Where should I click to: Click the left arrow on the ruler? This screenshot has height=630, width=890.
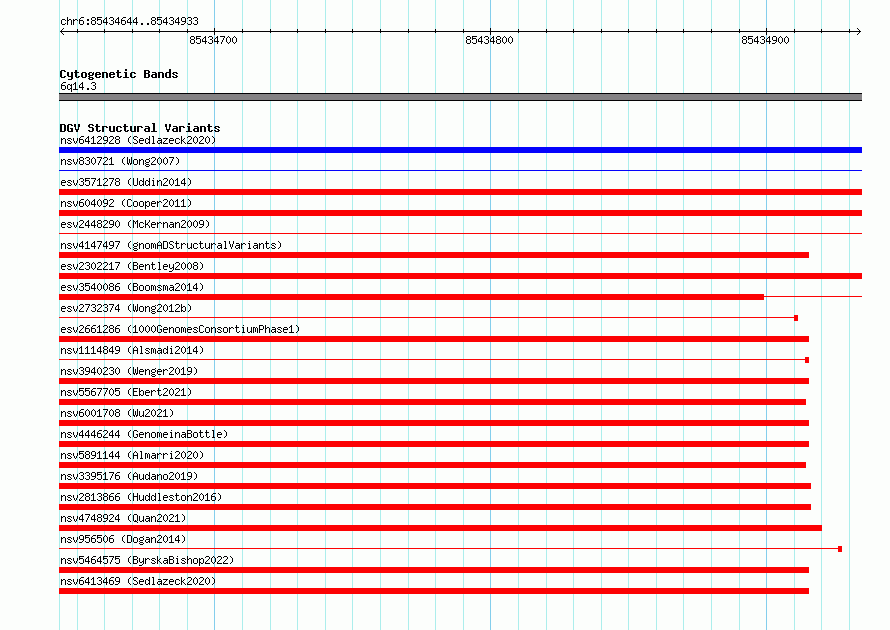63,31
